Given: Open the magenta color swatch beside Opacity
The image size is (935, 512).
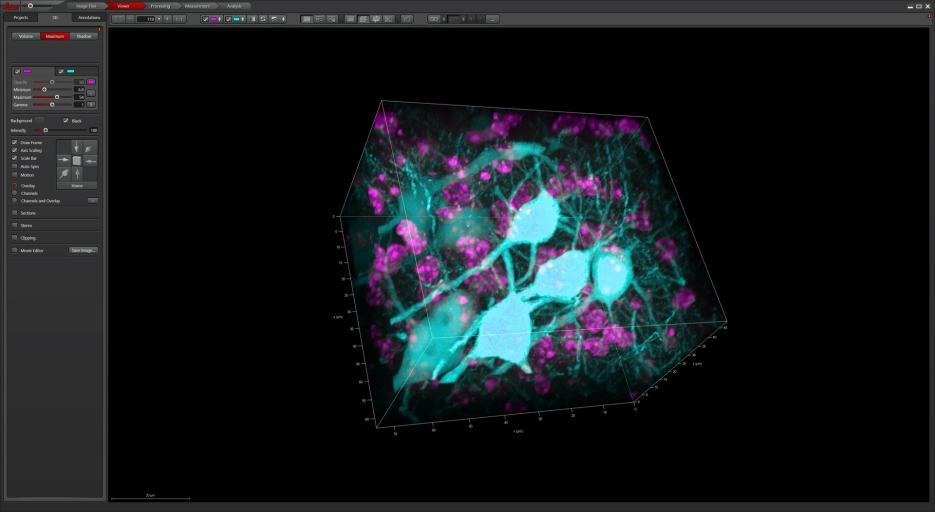Looking at the screenshot, I should pyautogui.click(x=91, y=82).
